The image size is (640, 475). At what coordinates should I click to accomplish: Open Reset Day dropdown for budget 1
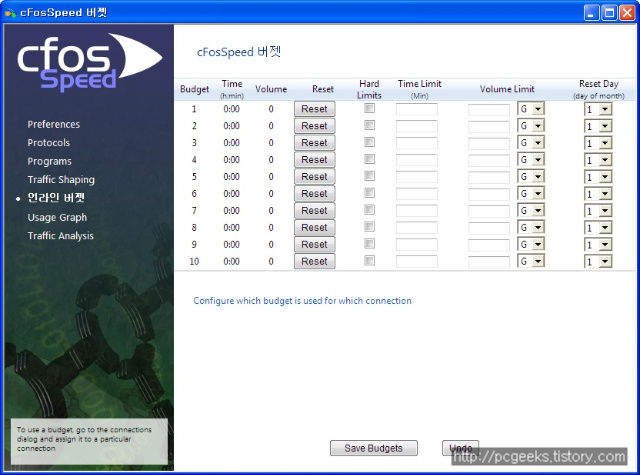tap(598, 109)
